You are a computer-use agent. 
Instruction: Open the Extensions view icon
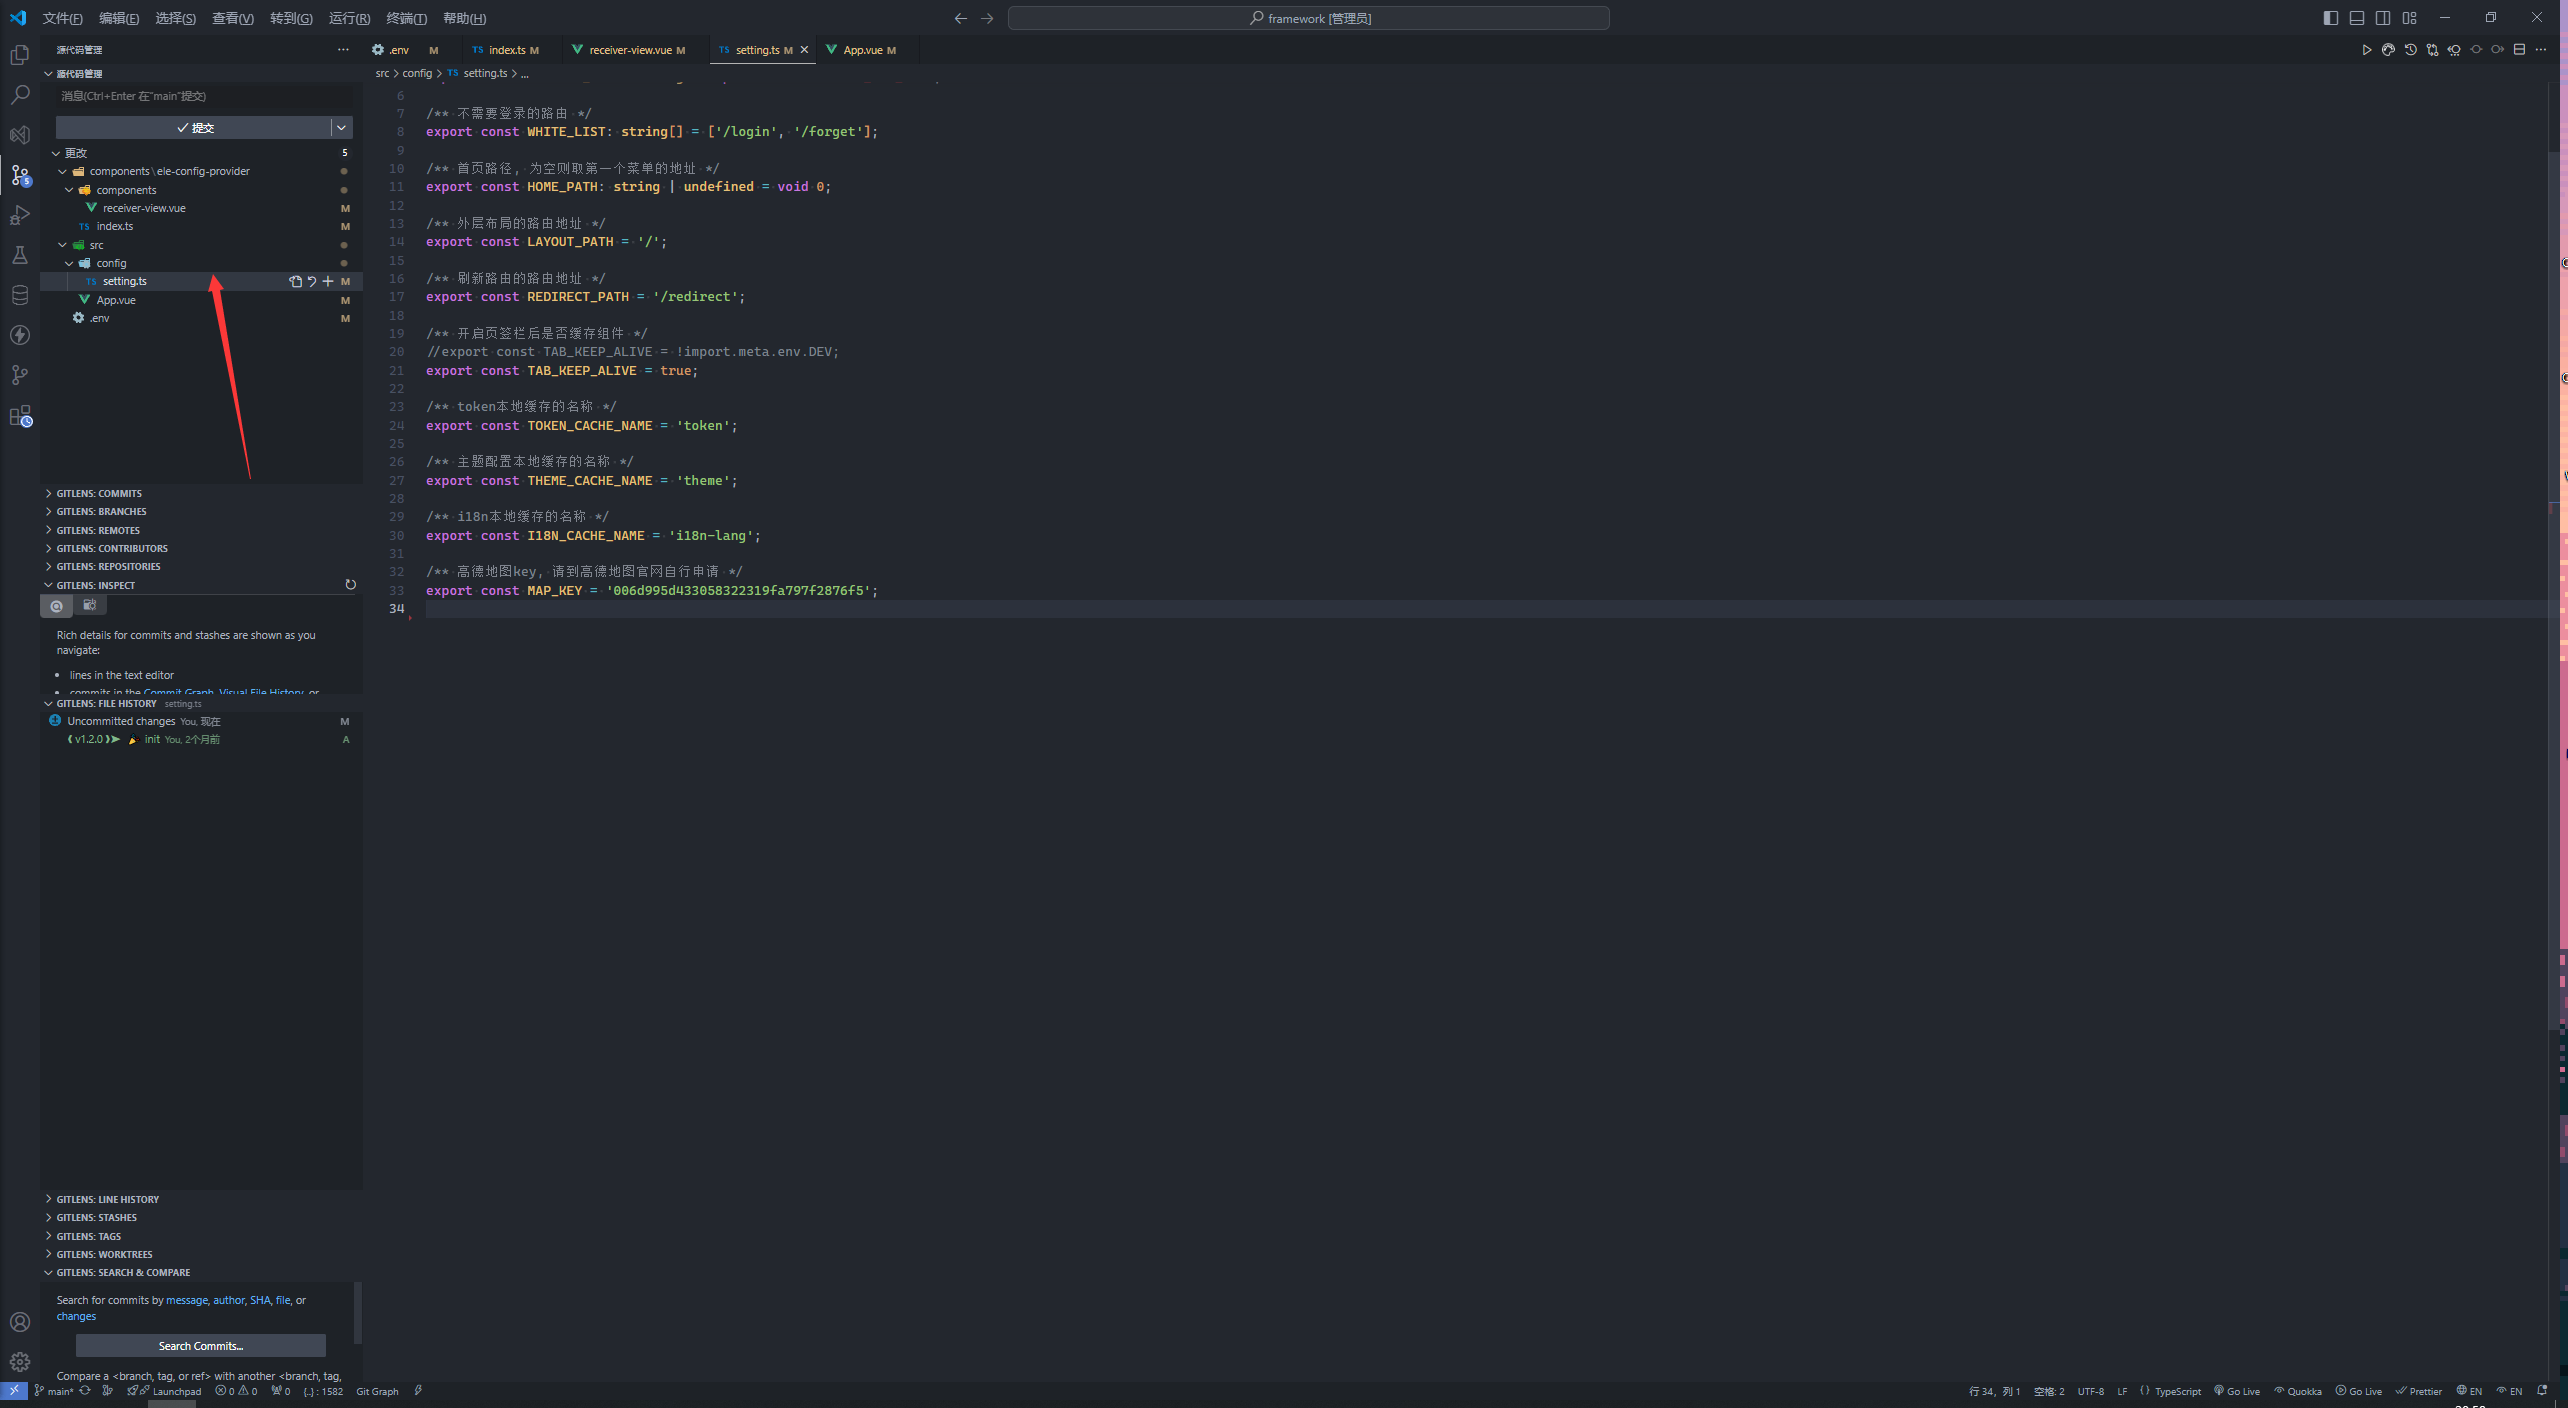(19, 416)
